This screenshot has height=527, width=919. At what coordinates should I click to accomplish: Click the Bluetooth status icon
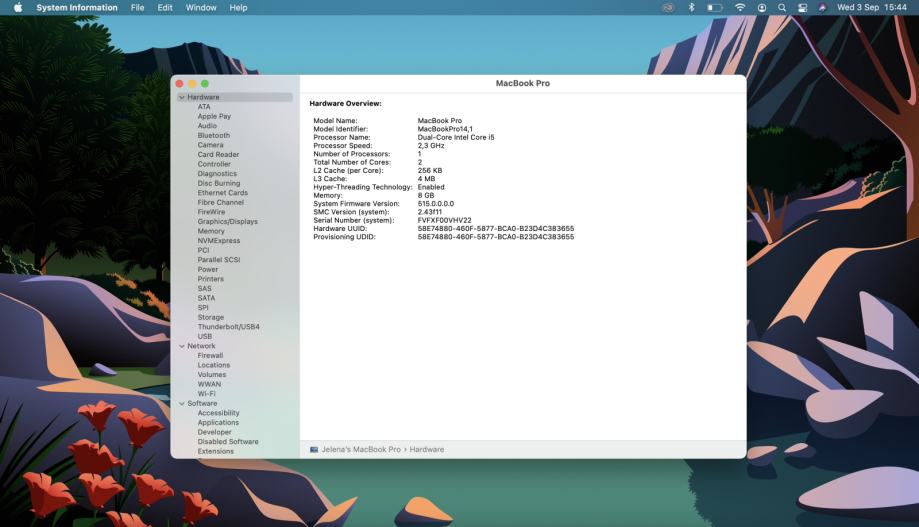(691, 7)
